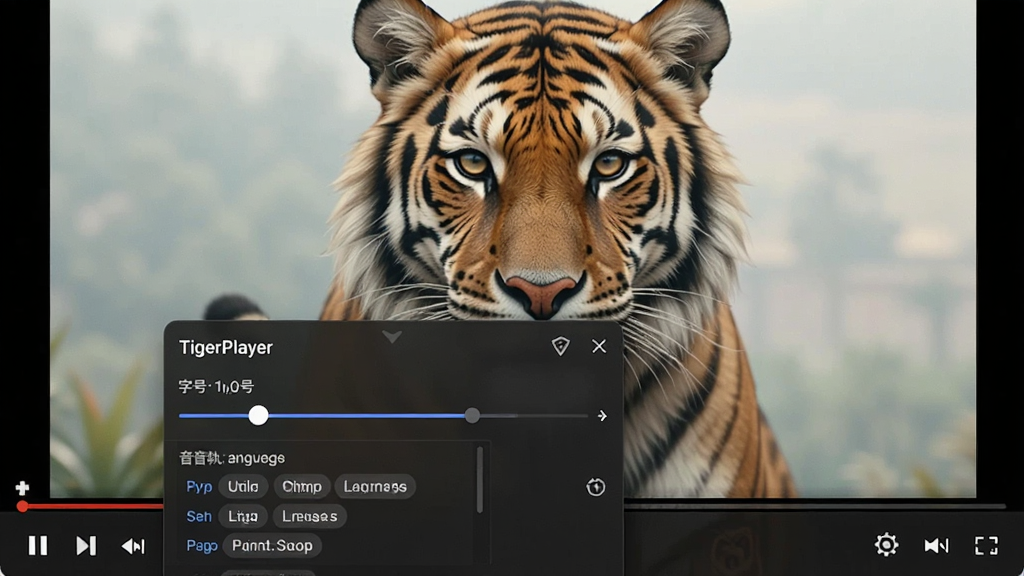
Task: Click the plus icon above the progress bar
Action: click(x=22, y=488)
